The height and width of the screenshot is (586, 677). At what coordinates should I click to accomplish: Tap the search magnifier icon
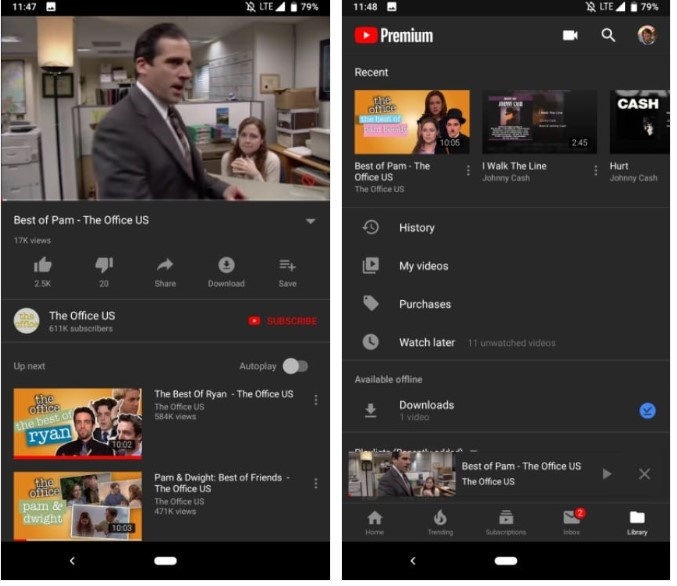tap(608, 35)
